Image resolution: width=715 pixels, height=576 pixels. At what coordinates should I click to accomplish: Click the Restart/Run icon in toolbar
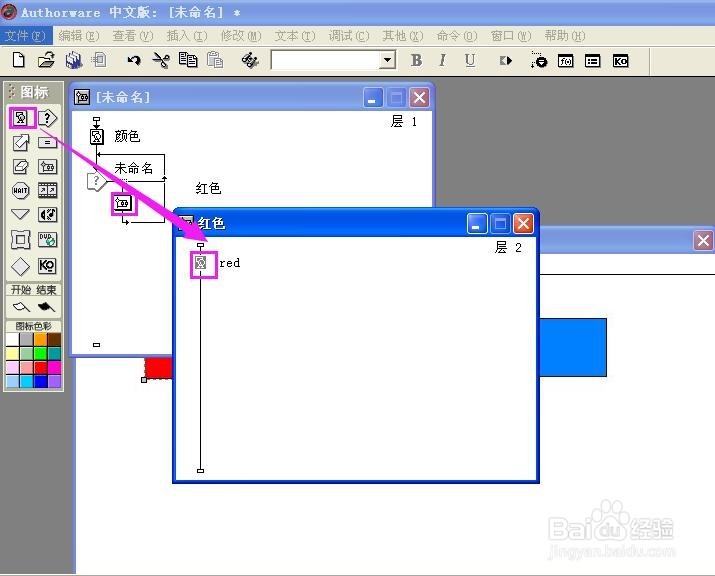pos(506,60)
